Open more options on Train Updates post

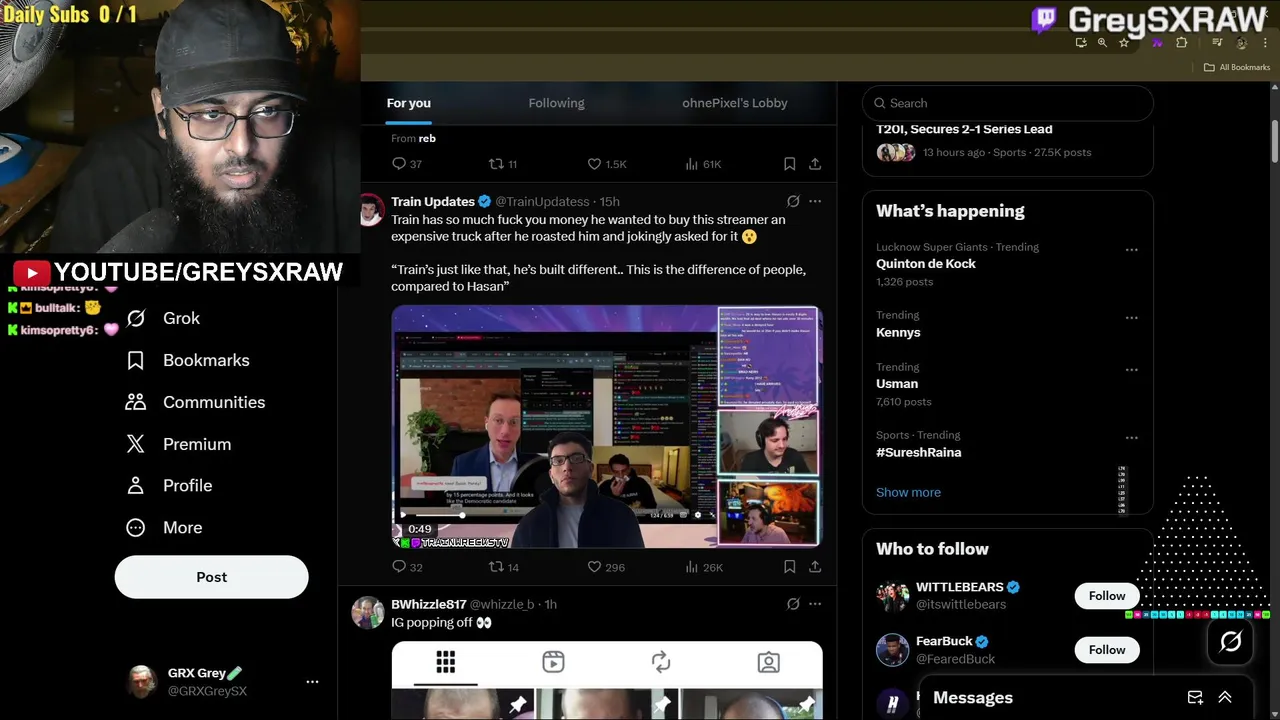pos(815,201)
